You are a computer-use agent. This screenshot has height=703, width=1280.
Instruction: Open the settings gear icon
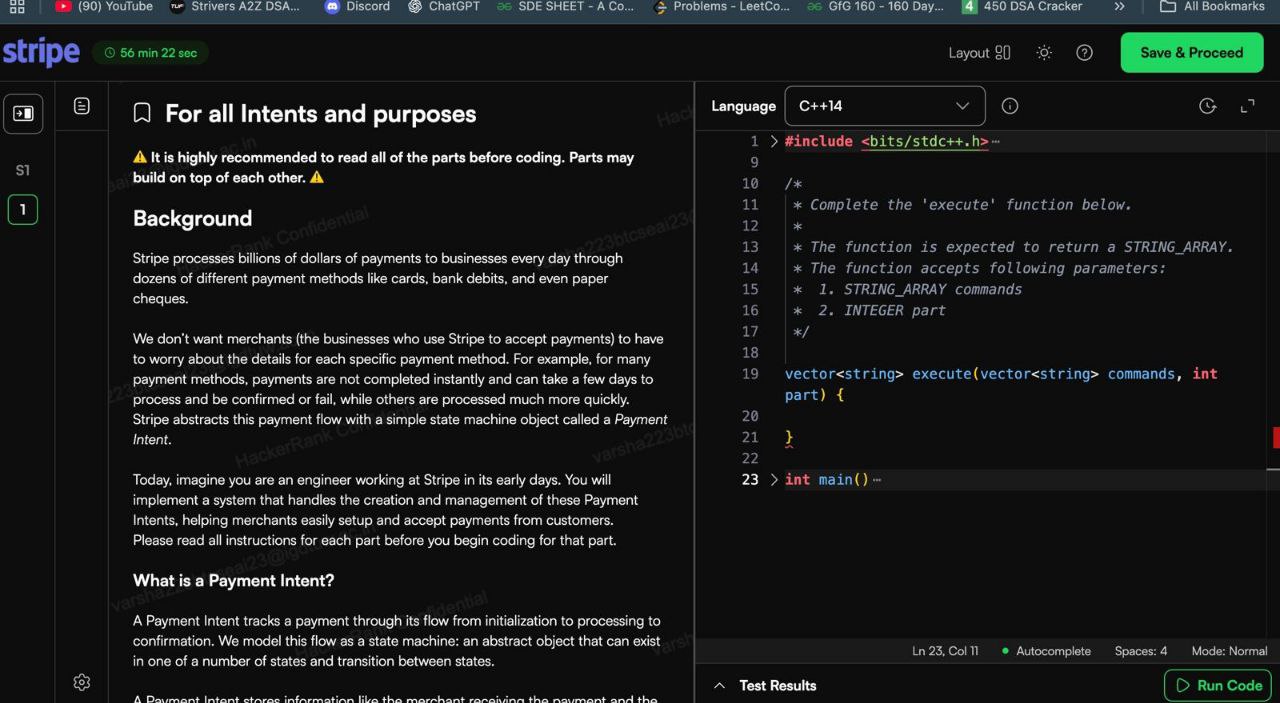82,682
